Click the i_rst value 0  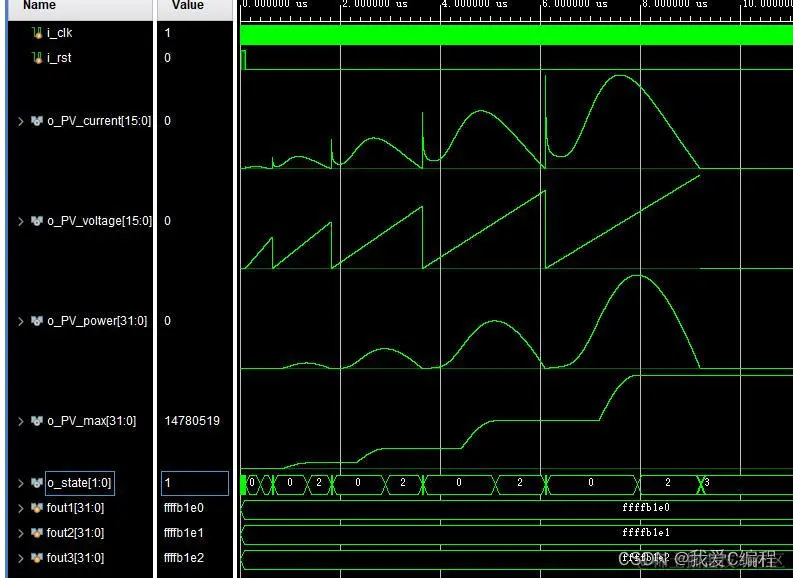[x=167, y=58]
